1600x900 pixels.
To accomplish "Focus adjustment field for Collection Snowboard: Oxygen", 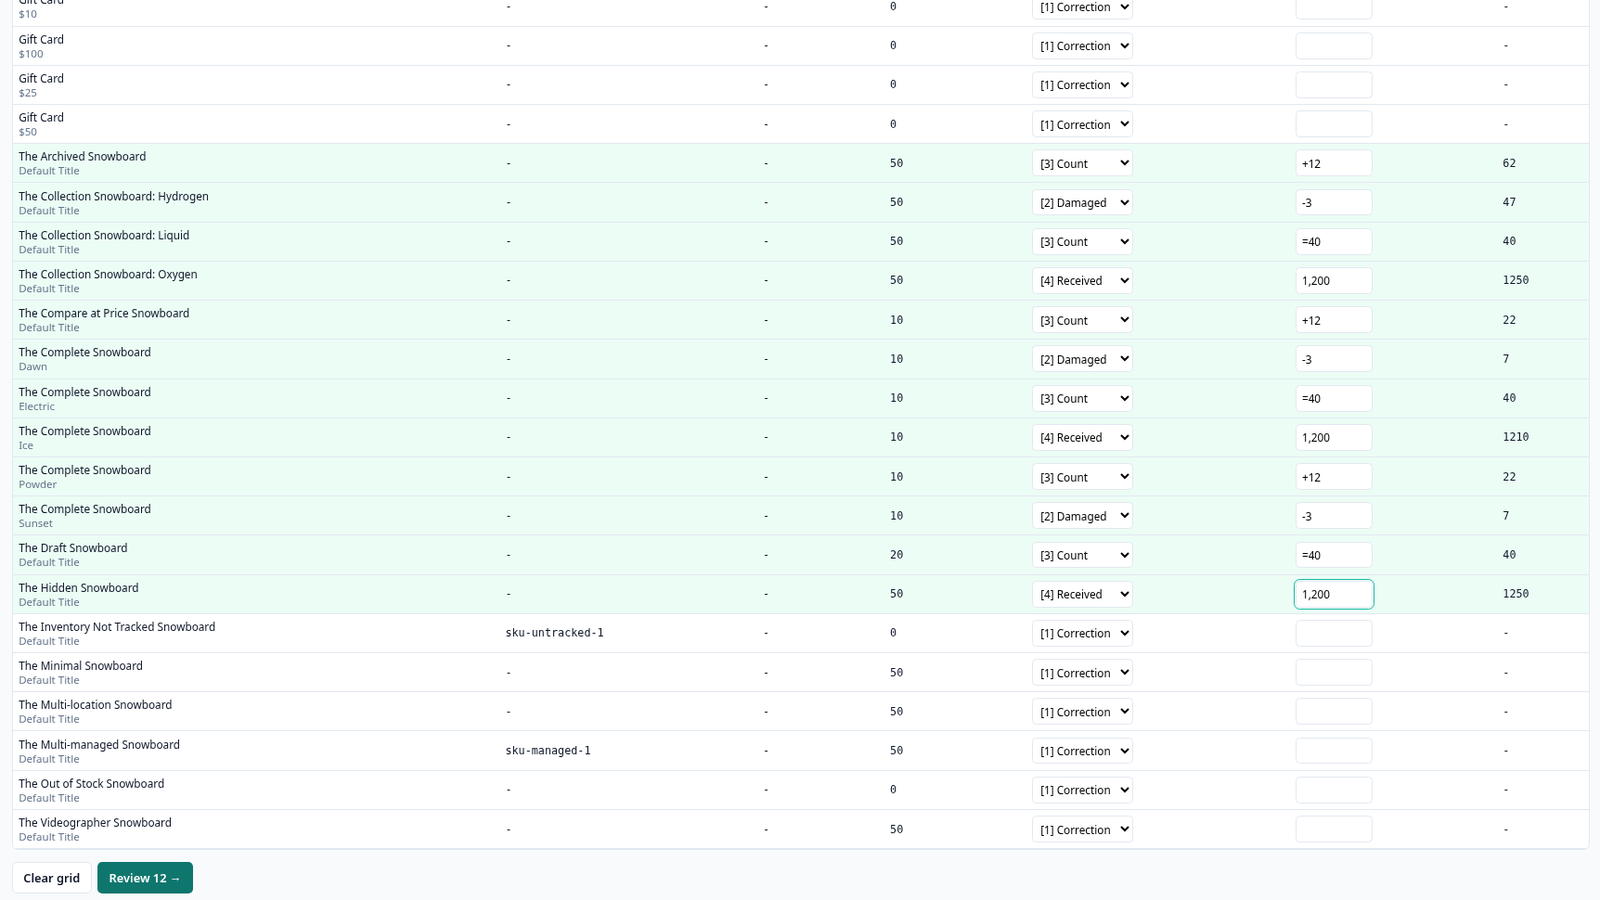I will click(x=1334, y=281).
